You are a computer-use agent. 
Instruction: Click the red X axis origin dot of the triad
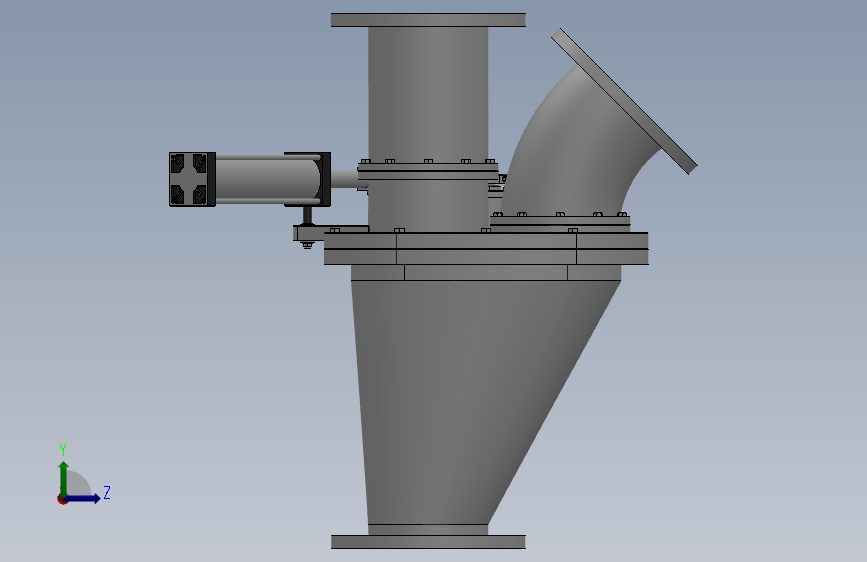[62, 499]
